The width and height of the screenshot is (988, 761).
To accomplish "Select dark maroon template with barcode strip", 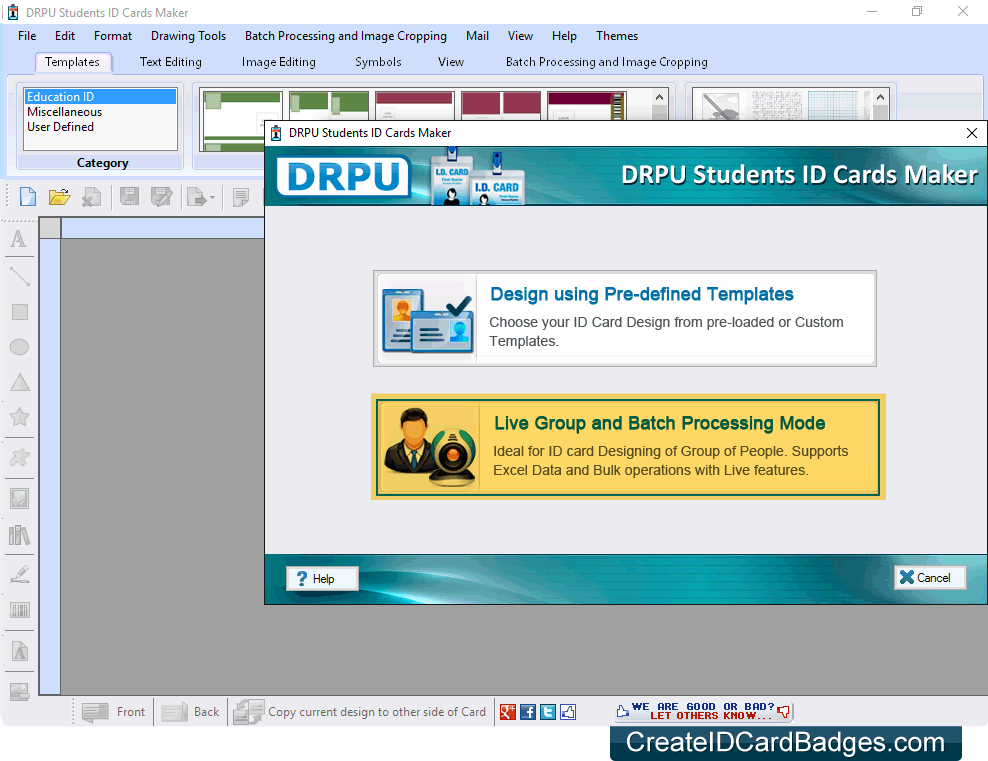I will pyautogui.click(x=587, y=106).
